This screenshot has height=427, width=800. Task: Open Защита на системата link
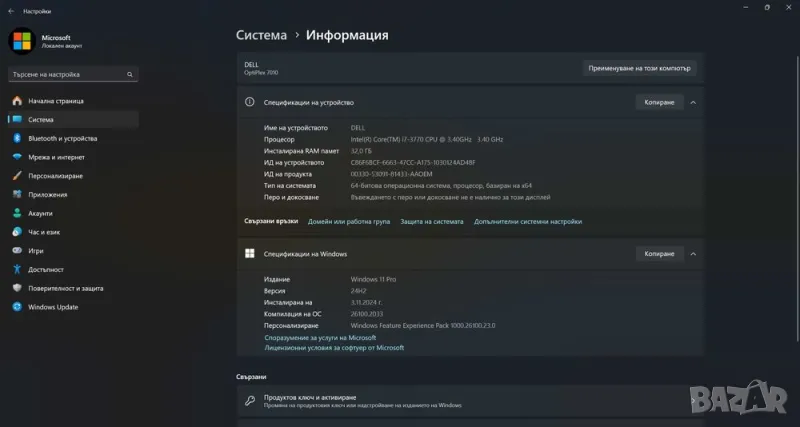(x=432, y=221)
